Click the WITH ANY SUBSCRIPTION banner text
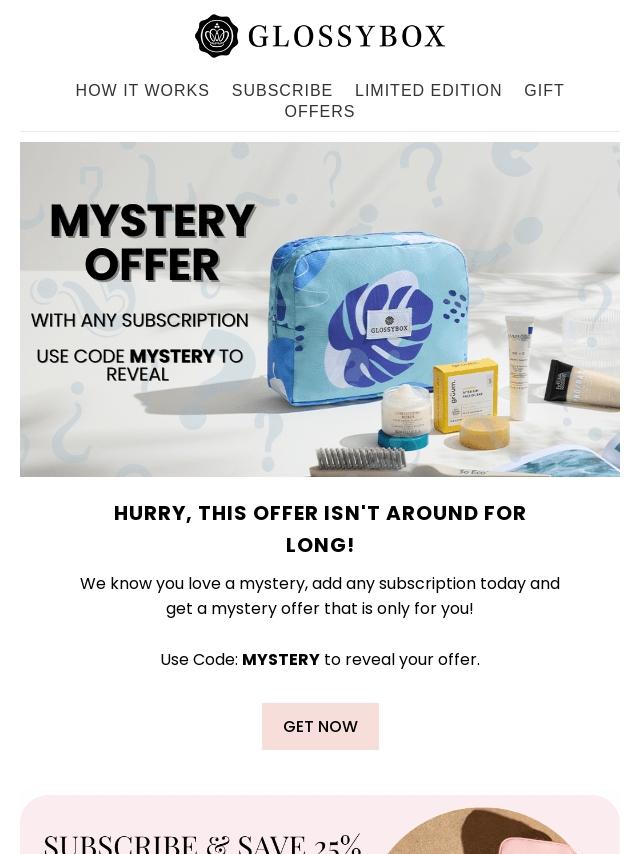This screenshot has height=854, width=640. (139, 320)
